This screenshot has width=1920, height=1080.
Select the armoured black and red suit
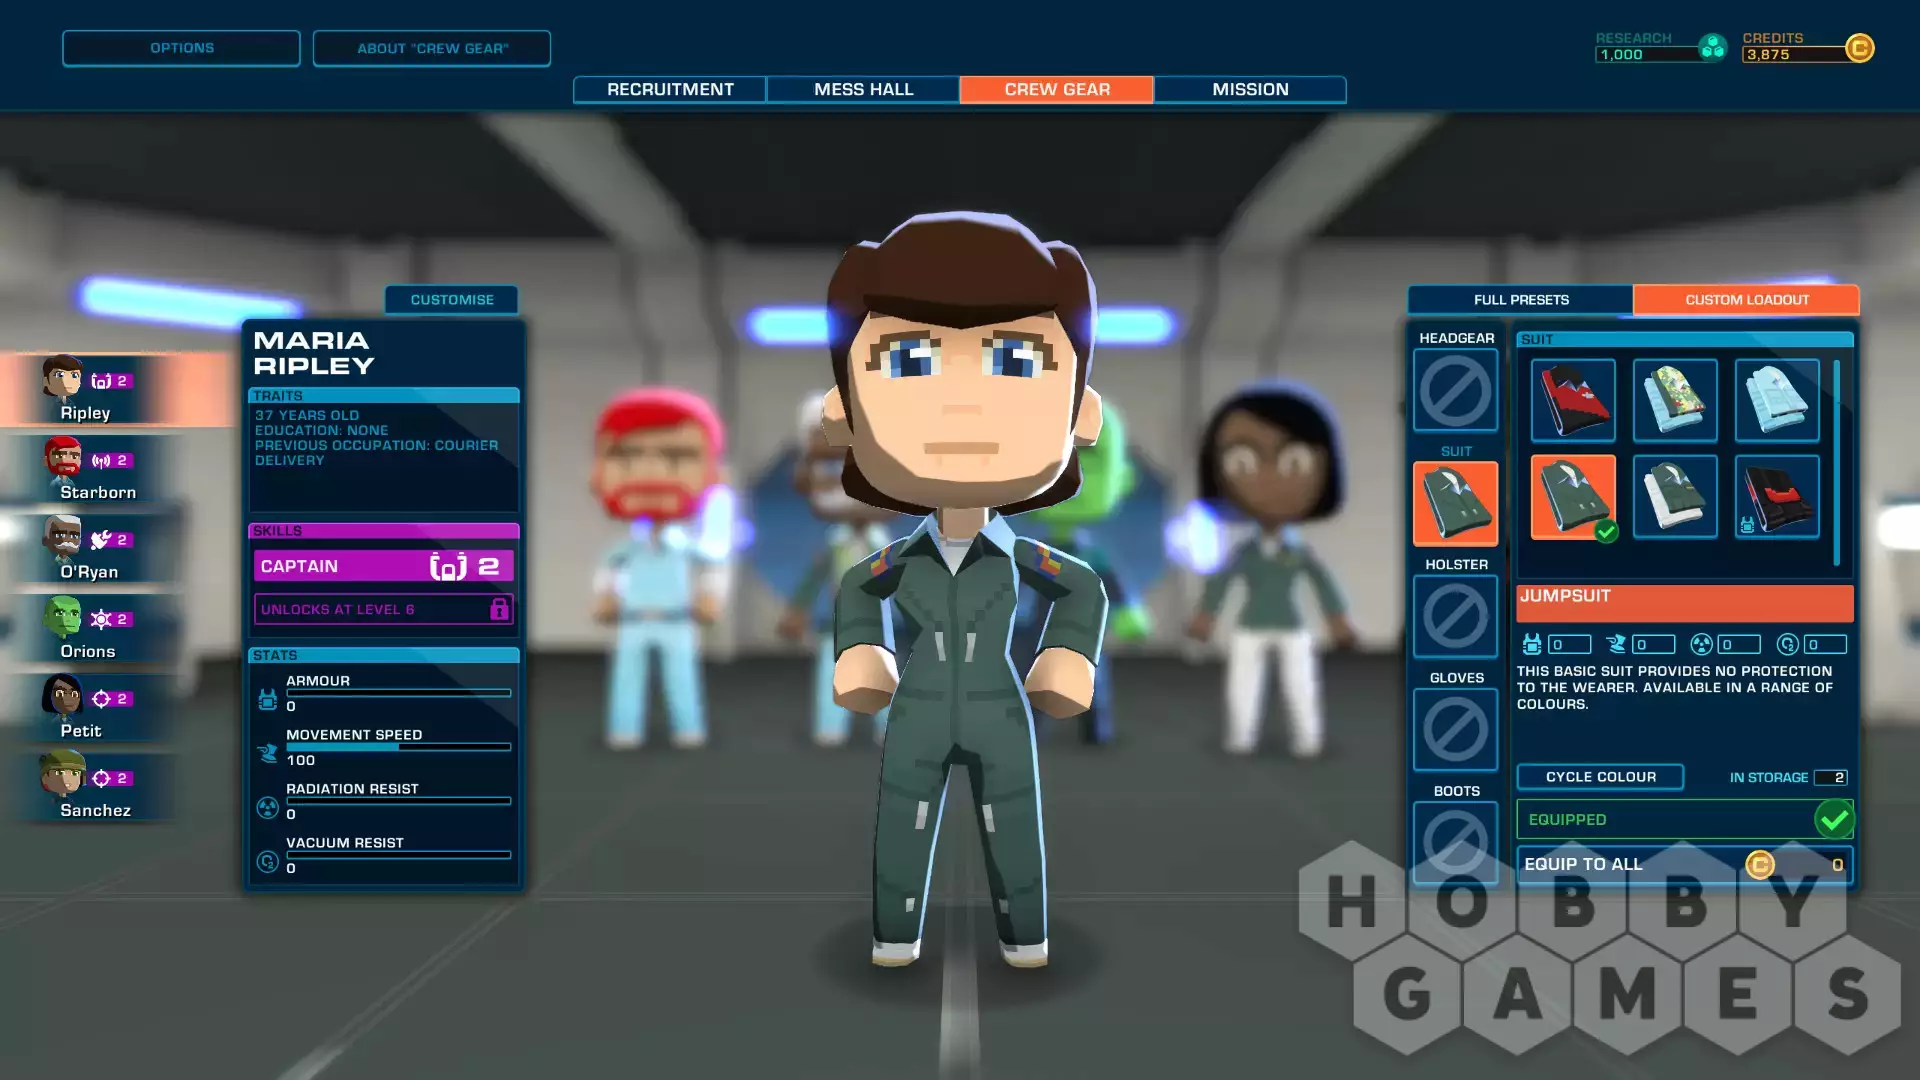click(x=1776, y=497)
